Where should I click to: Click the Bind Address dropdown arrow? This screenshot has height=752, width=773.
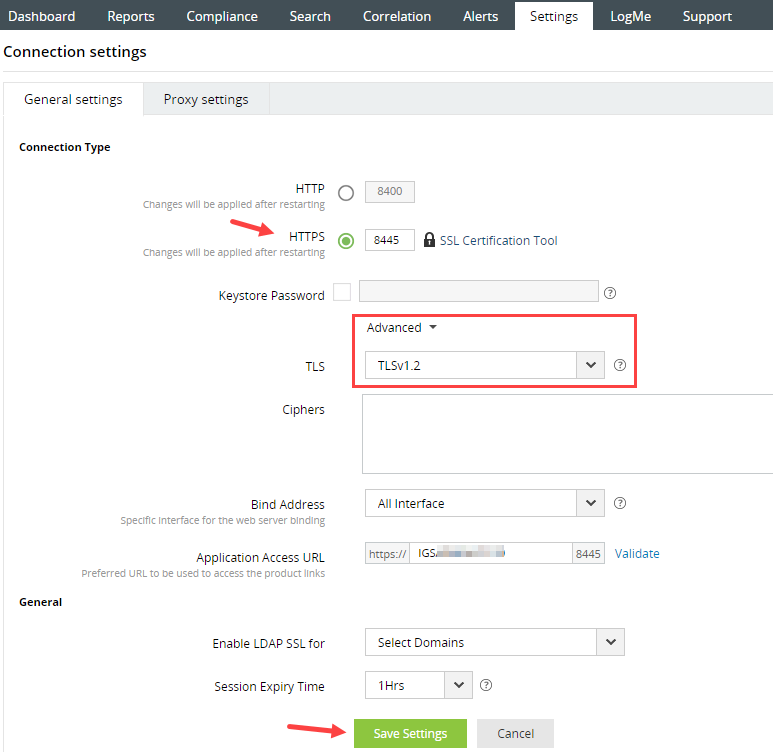(591, 503)
